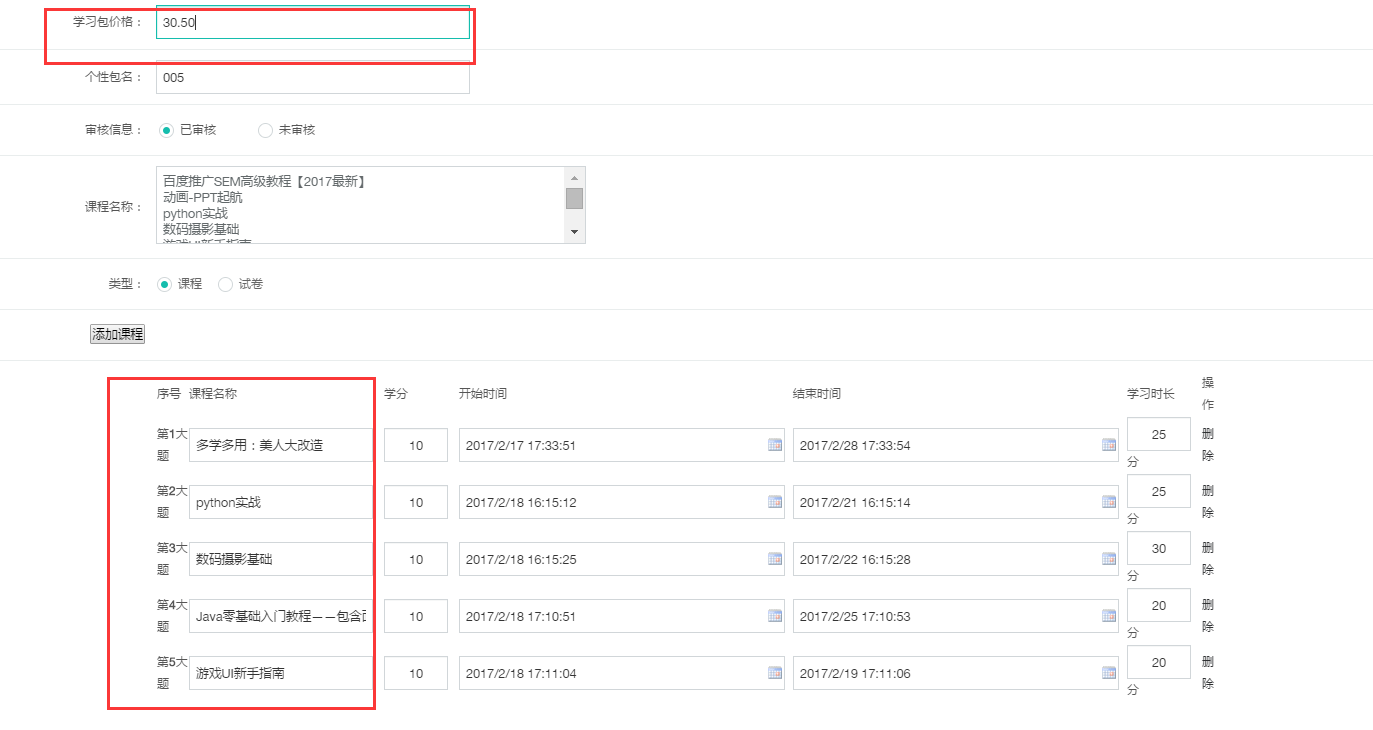Delete the 游戏UI新手指南 course row
This screenshot has width=1373, height=730.
[x=1208, y=673]
